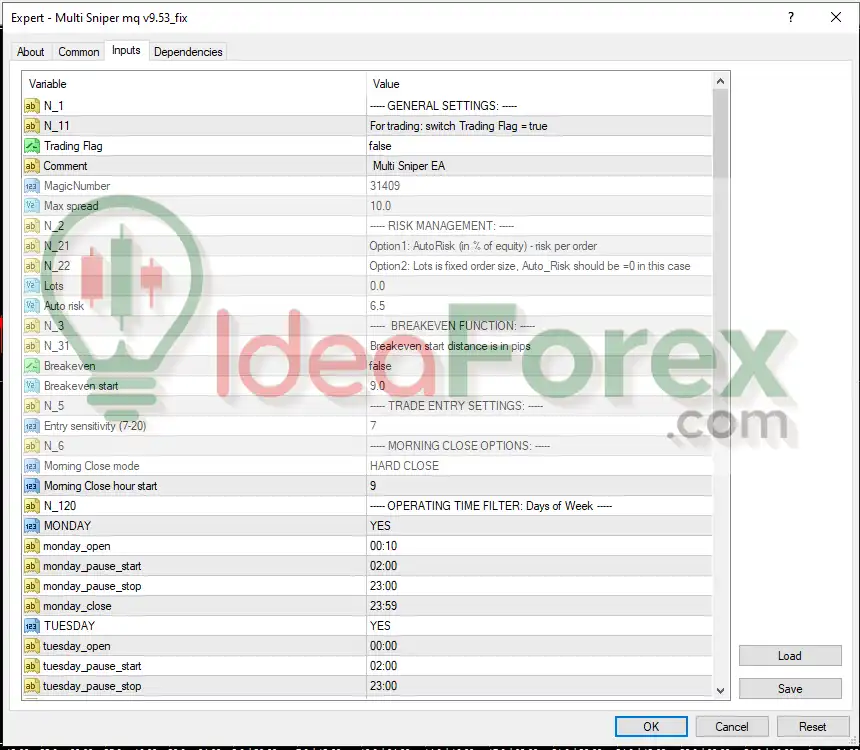The image size is (860, 750).
Task: Click the boolean icon beside Breakeven
Action: tap(31, 366)
